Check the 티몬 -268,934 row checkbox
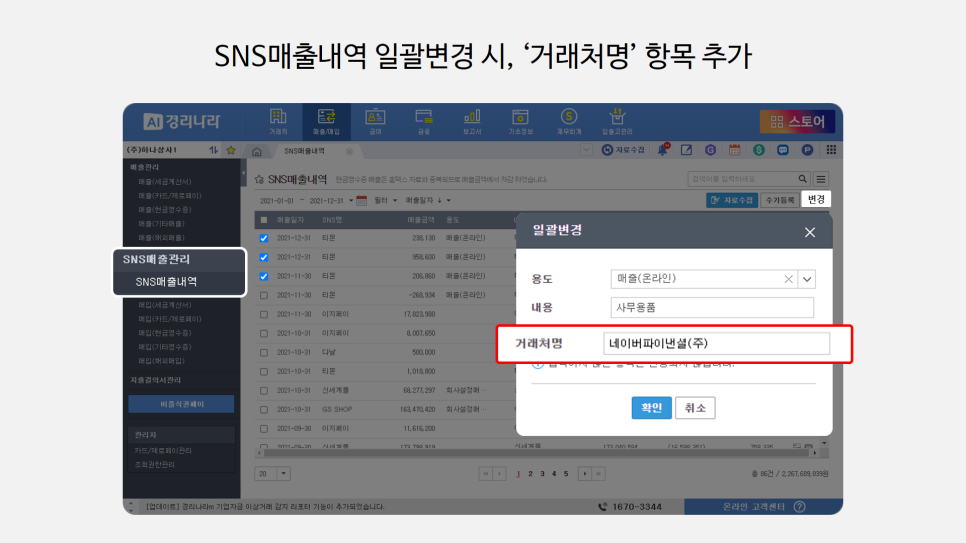Viewport: 966px width, 543px height. coord(264,295)
